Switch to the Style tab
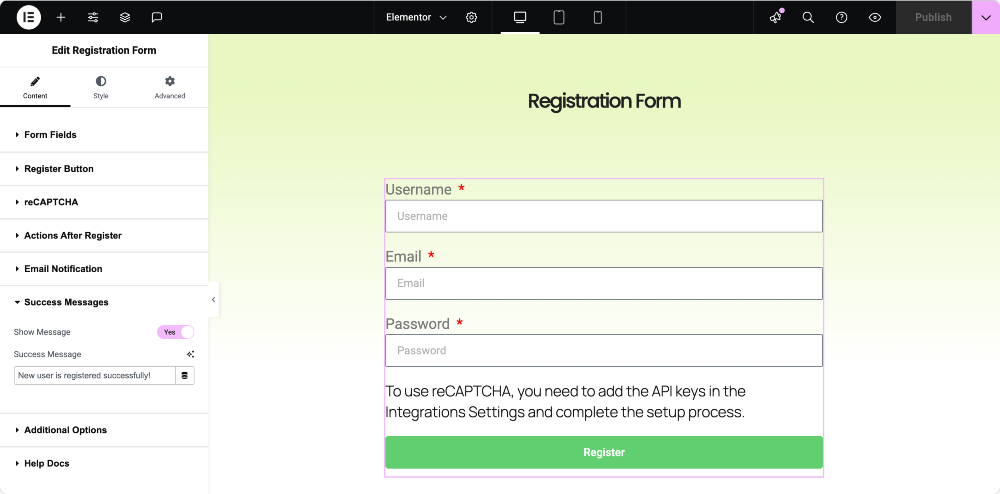 101,87
